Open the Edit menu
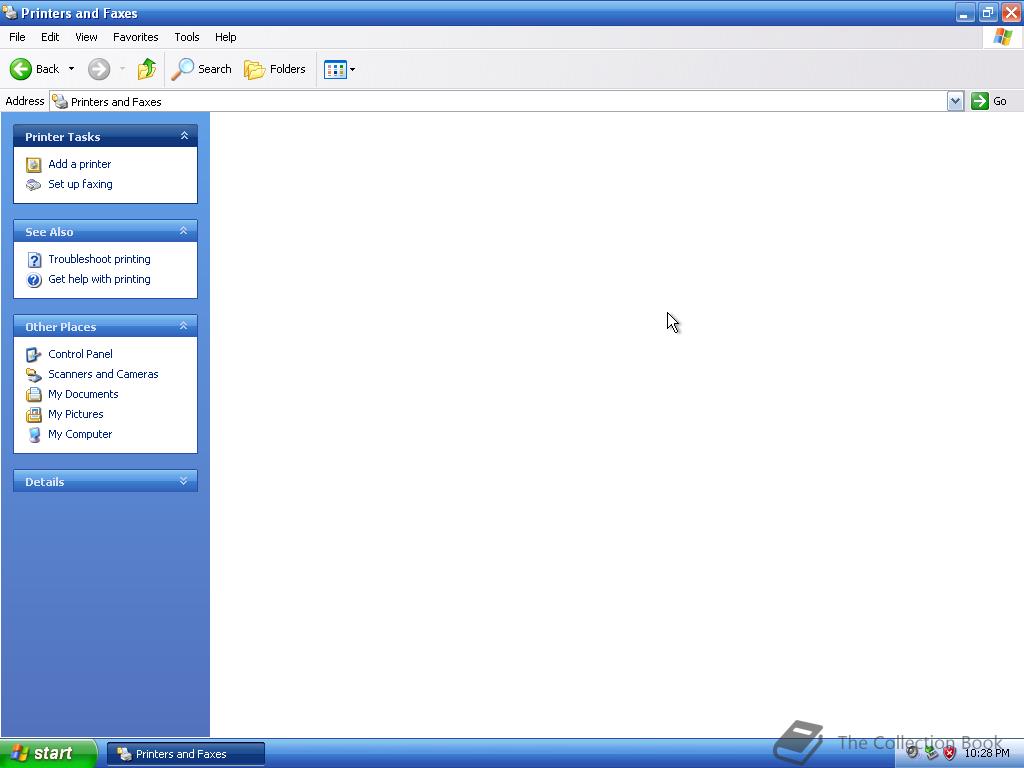Screen dimensions: 1024x768 (x=50, y=37)
